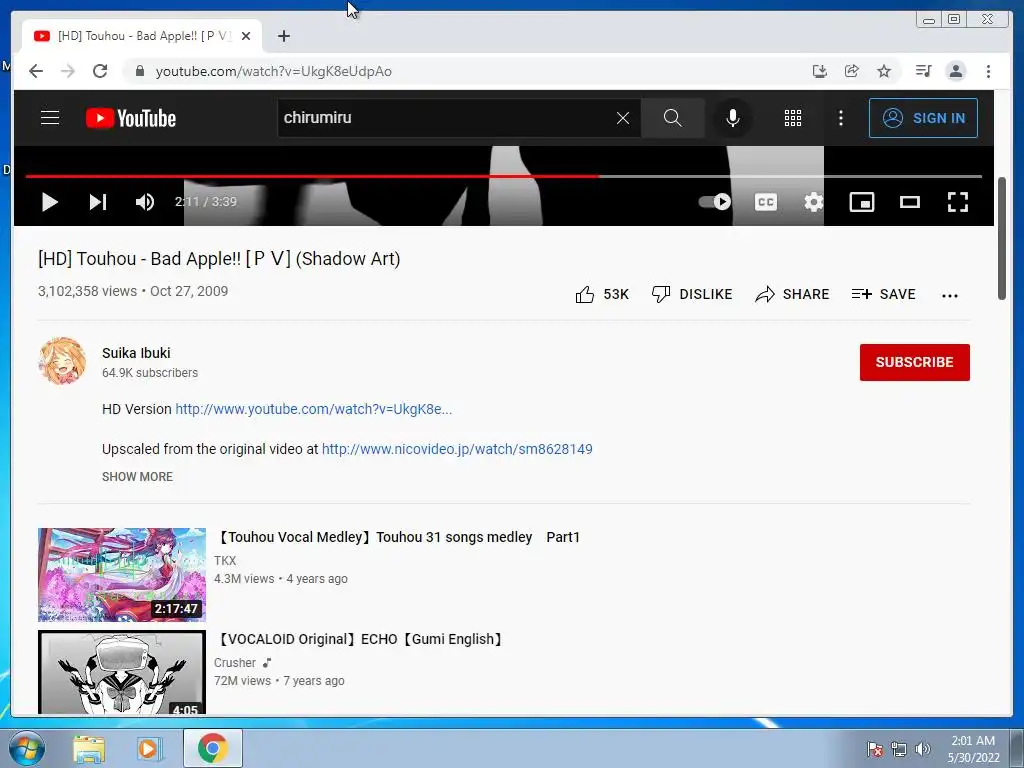
Task: Mute the video volume
Action: pyautogui.click(x=144, y=202)
